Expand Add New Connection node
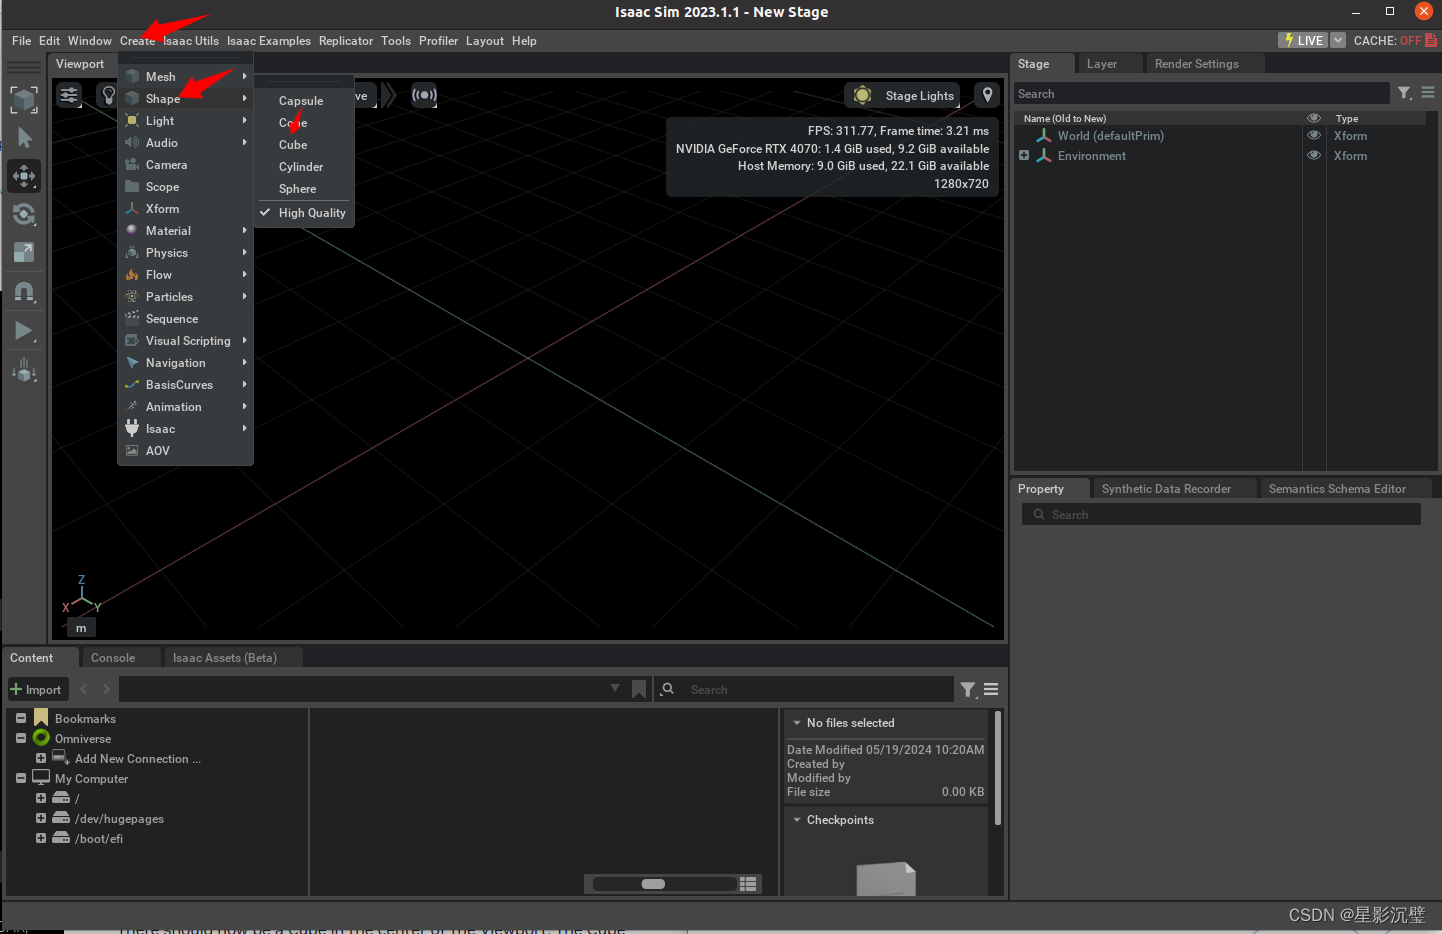The width and height of the screenshot is (1442, 934). (x=41, y=758)
